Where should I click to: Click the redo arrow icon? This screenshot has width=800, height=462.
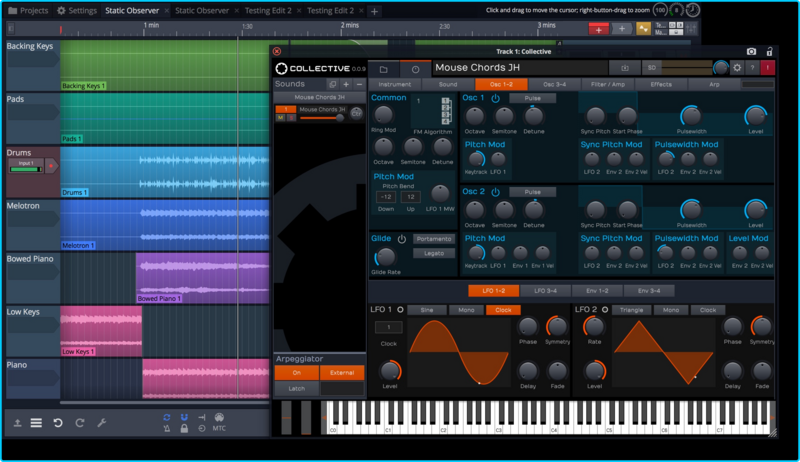click(80, 423)
